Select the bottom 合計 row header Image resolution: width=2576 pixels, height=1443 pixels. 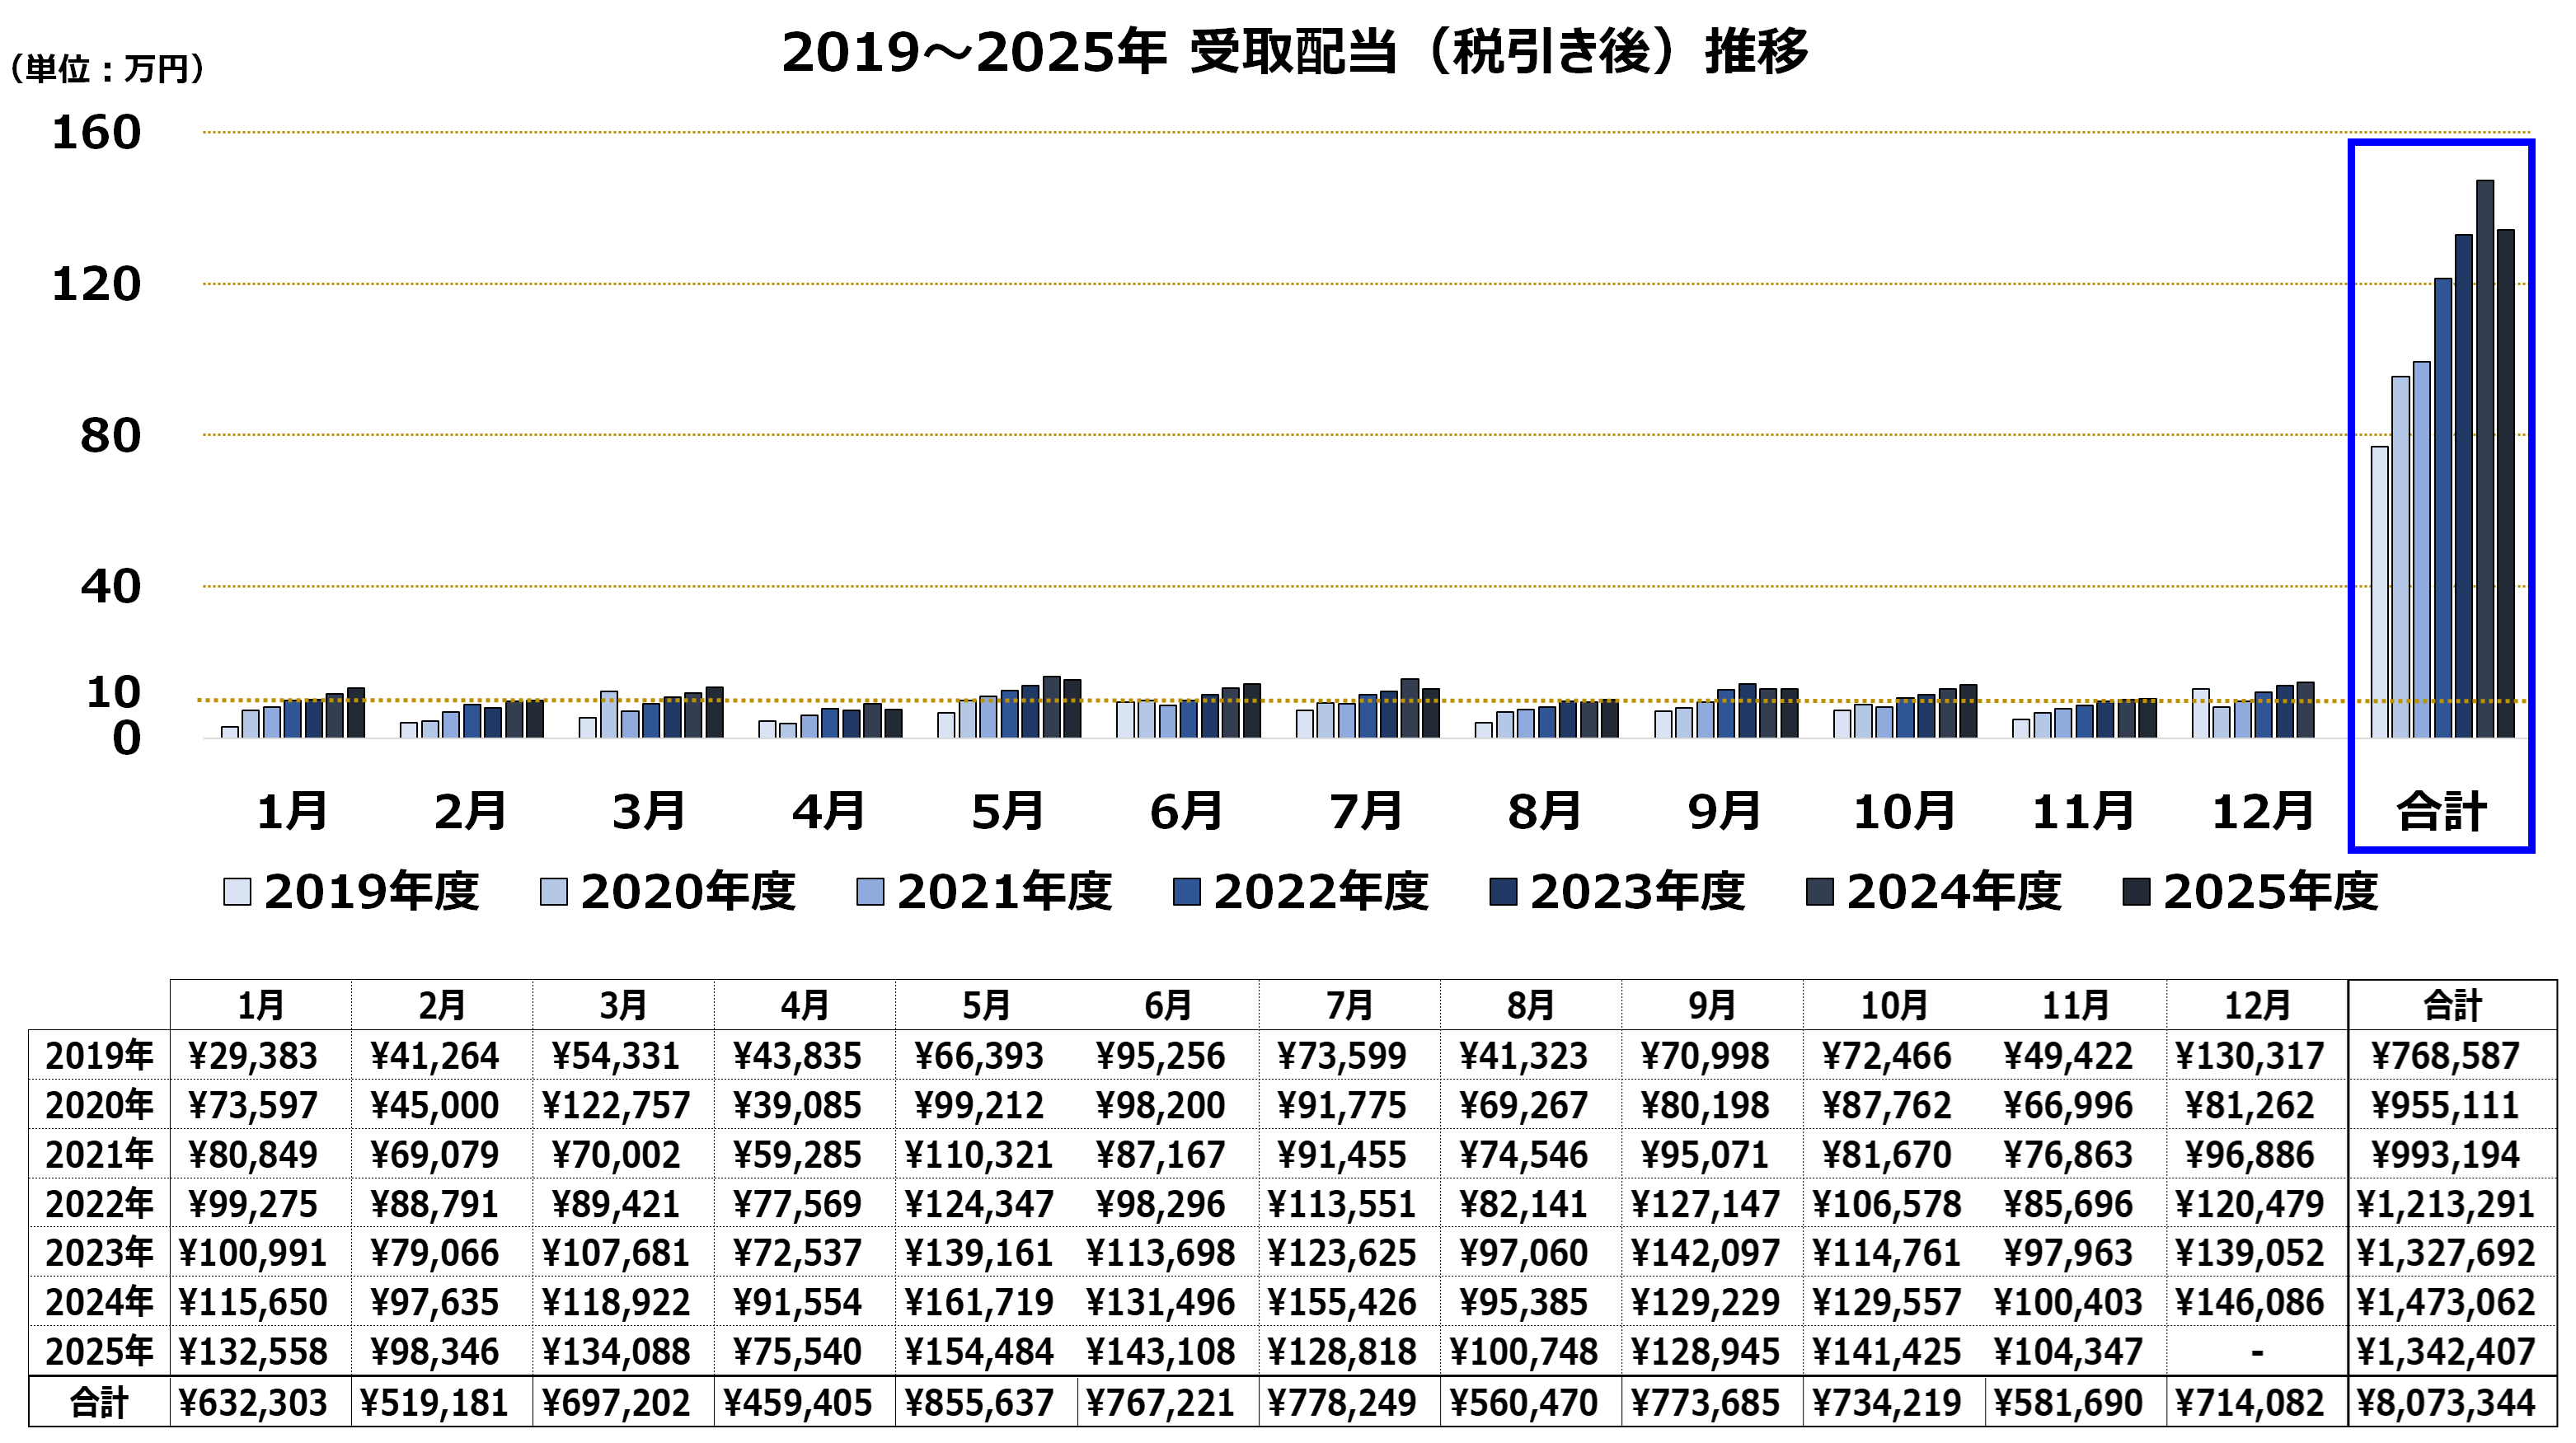pos(99,1402)
